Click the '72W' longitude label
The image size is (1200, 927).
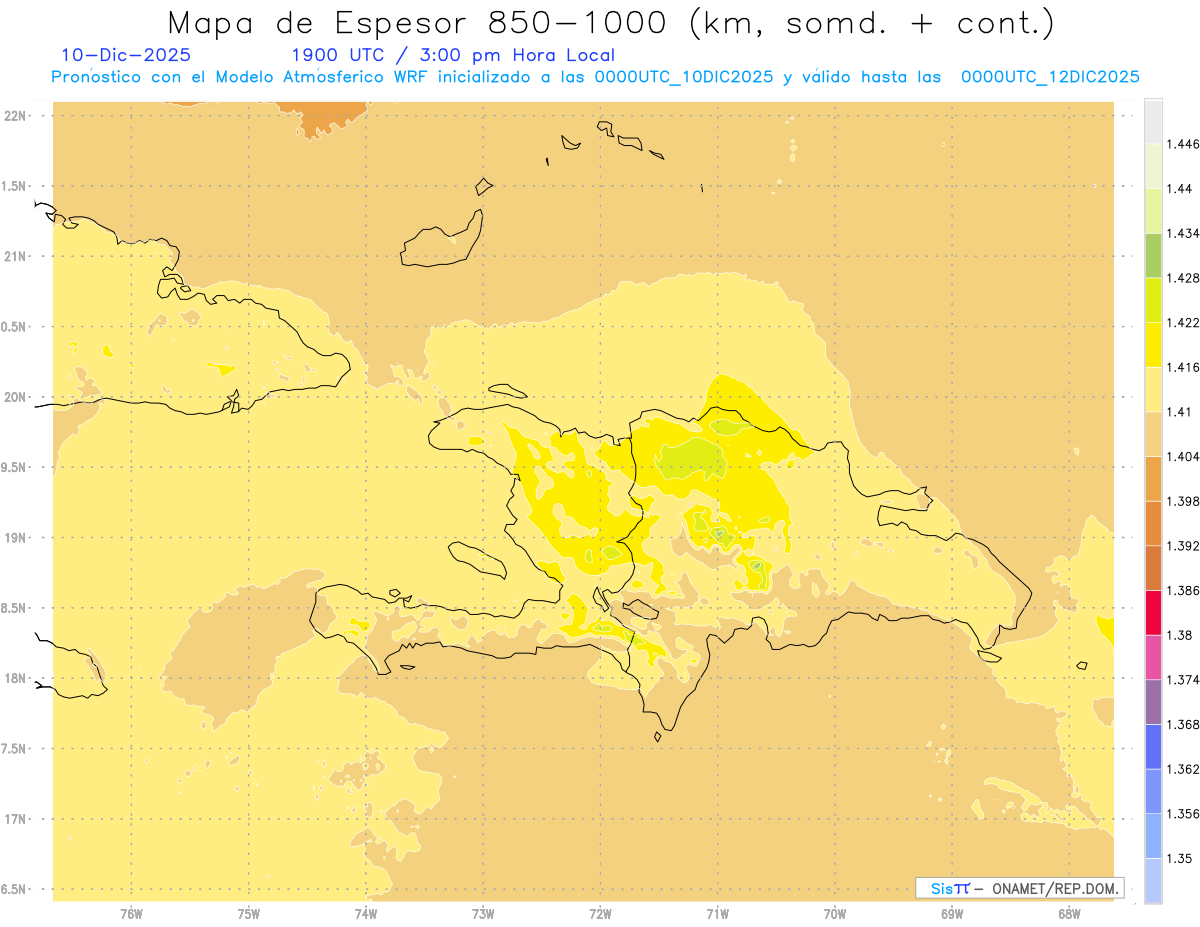click(x=601, y=914)
